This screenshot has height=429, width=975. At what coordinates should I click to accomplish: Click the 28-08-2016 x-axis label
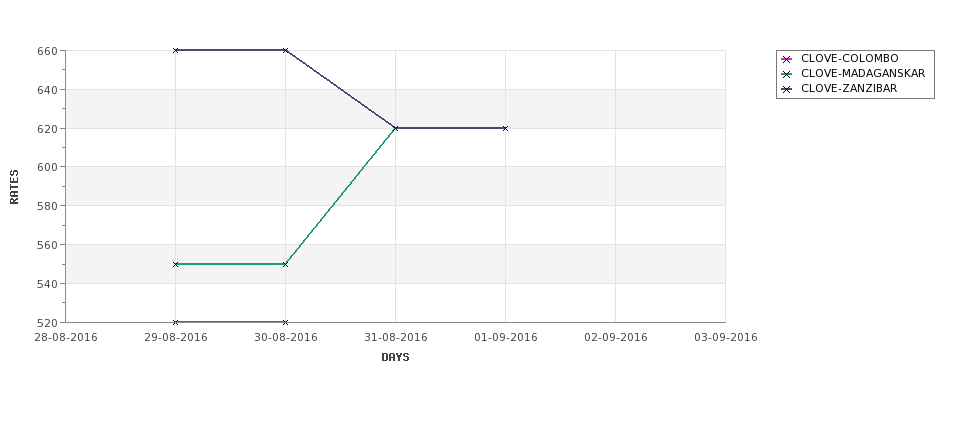[x=66, y=338]
